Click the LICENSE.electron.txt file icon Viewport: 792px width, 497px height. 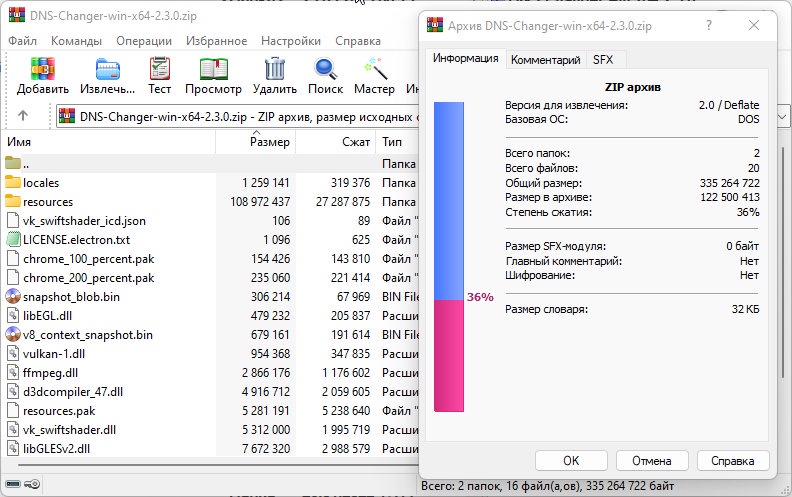[x=13, y=239]
